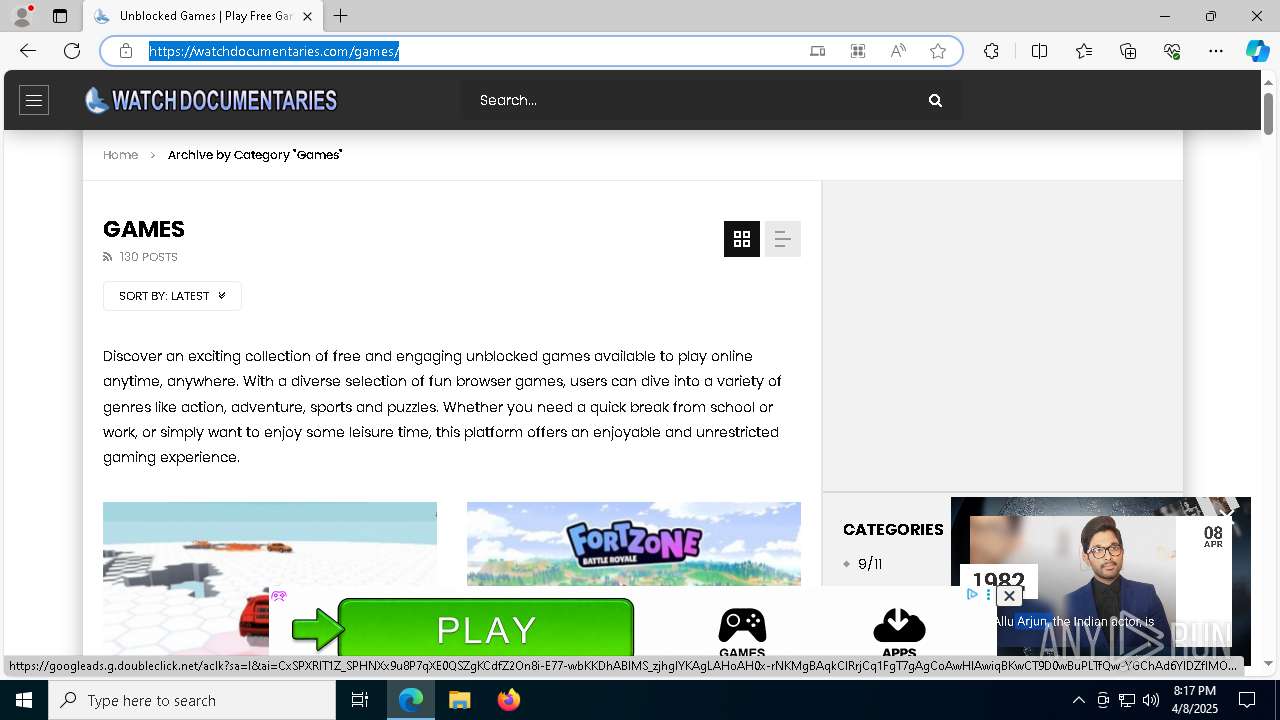Add this page to favorites star
Screen dimensions: 1280x720
[x=938, y=51]
